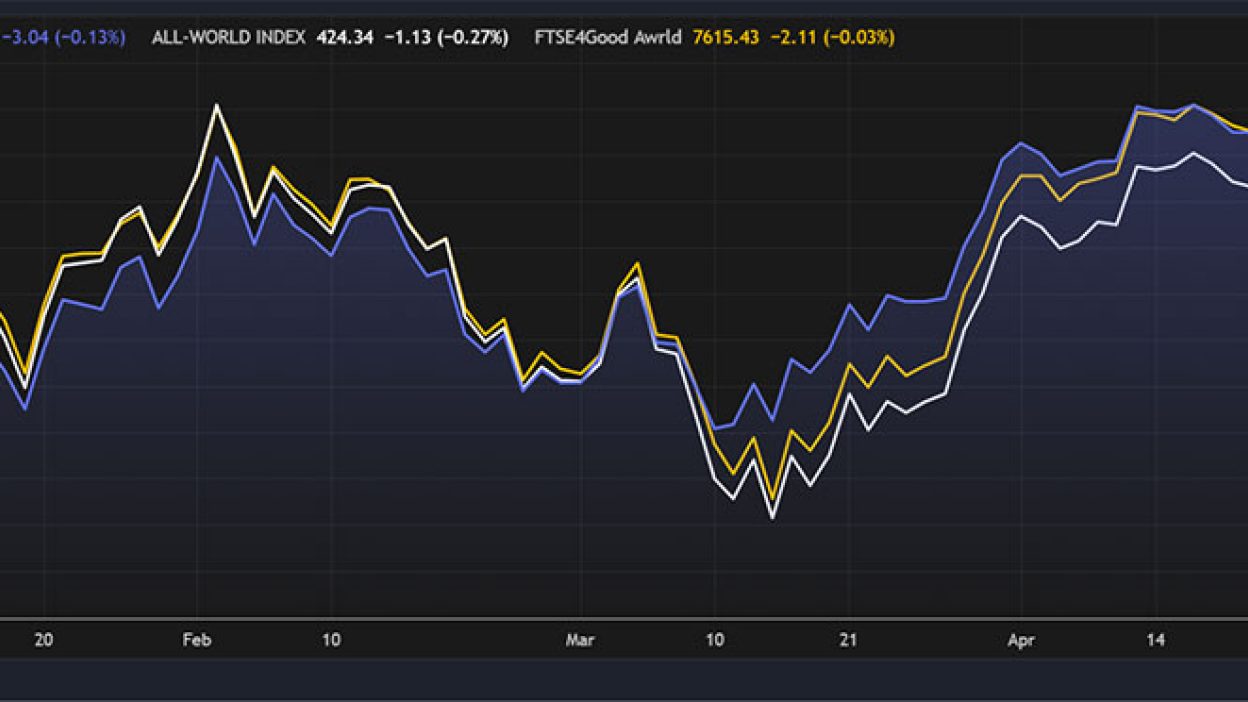Click the white −1.13 (−0.27%) change
This screenshot has width=1248, height=702.
pyautogui.click(x=446, y=38)
